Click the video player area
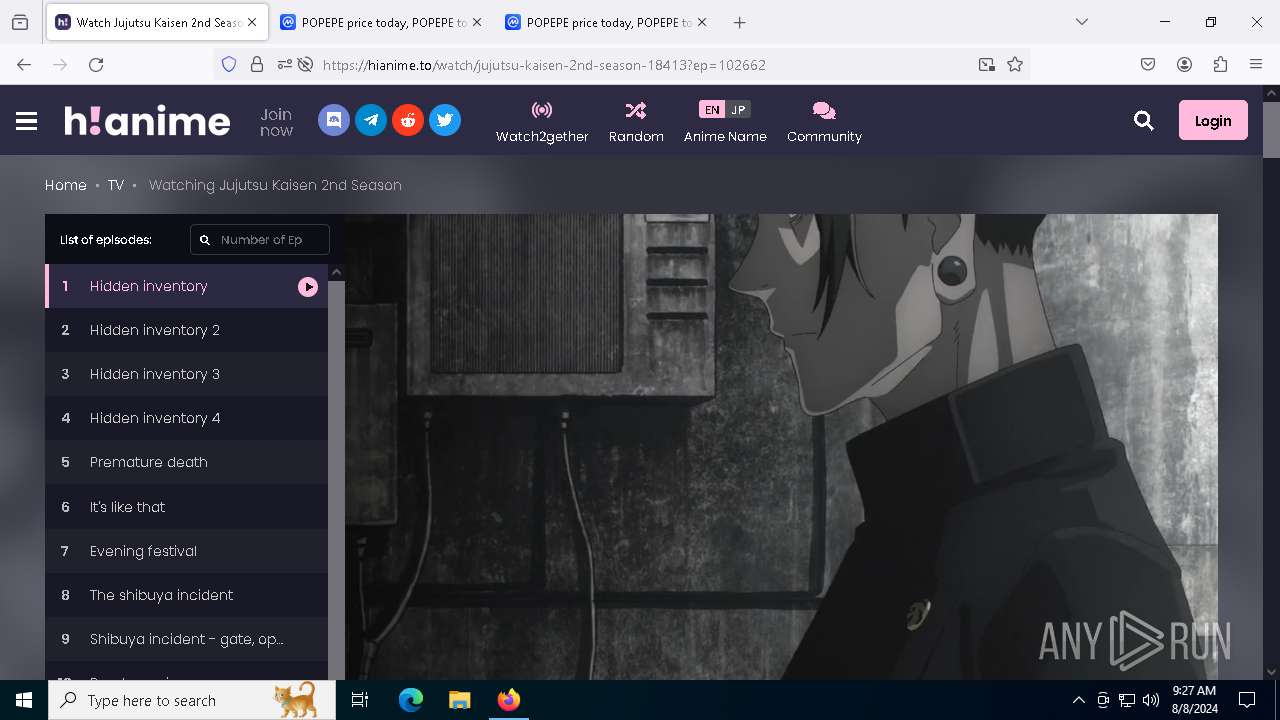 click(x=781, y=447)
